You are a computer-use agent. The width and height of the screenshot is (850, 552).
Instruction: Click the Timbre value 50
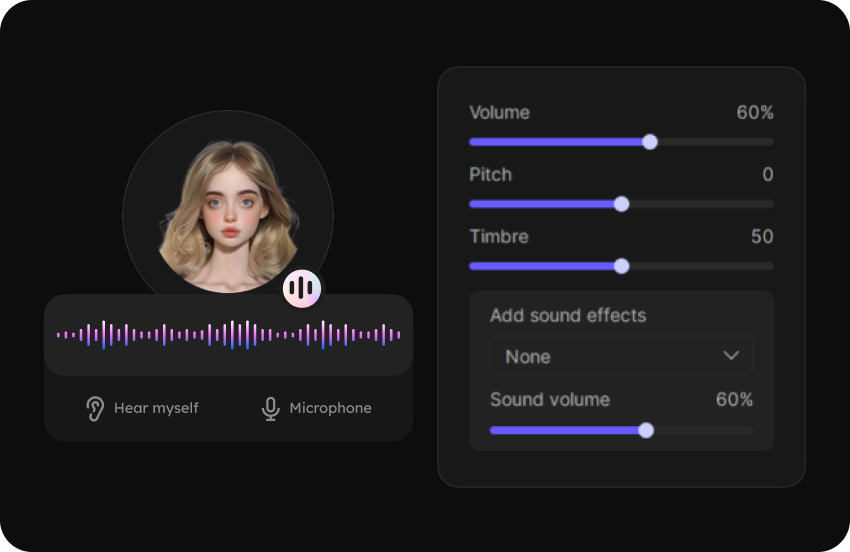coord(762,237)
